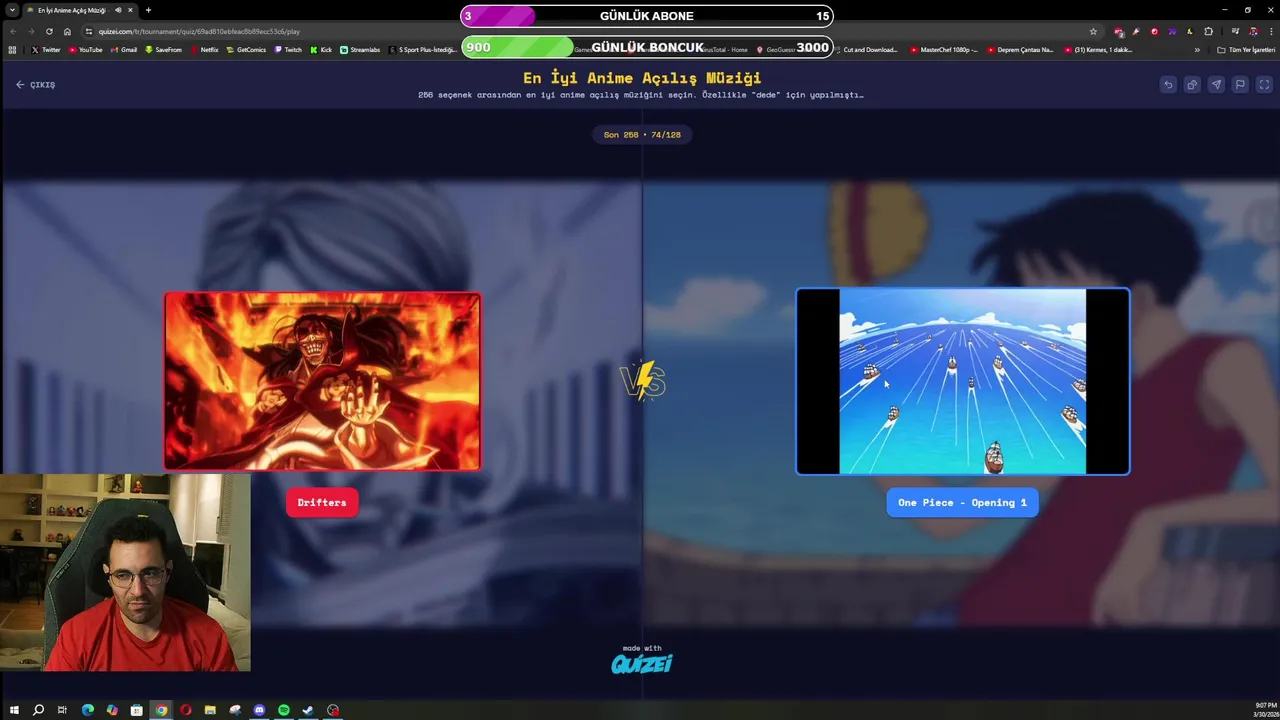1280x720 pixels.
Task: Open MasterChef 1080p bookmark
Action: [944, 49]
